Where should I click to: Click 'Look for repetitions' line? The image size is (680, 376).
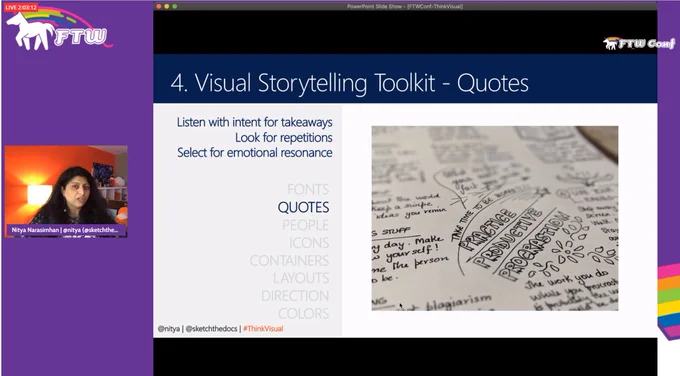click(284, 137)
